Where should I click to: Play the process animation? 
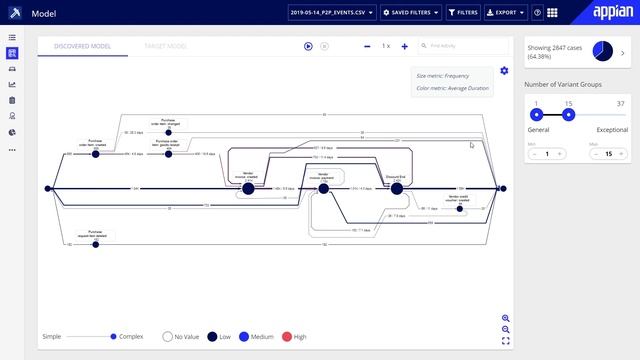coord(308,46)
